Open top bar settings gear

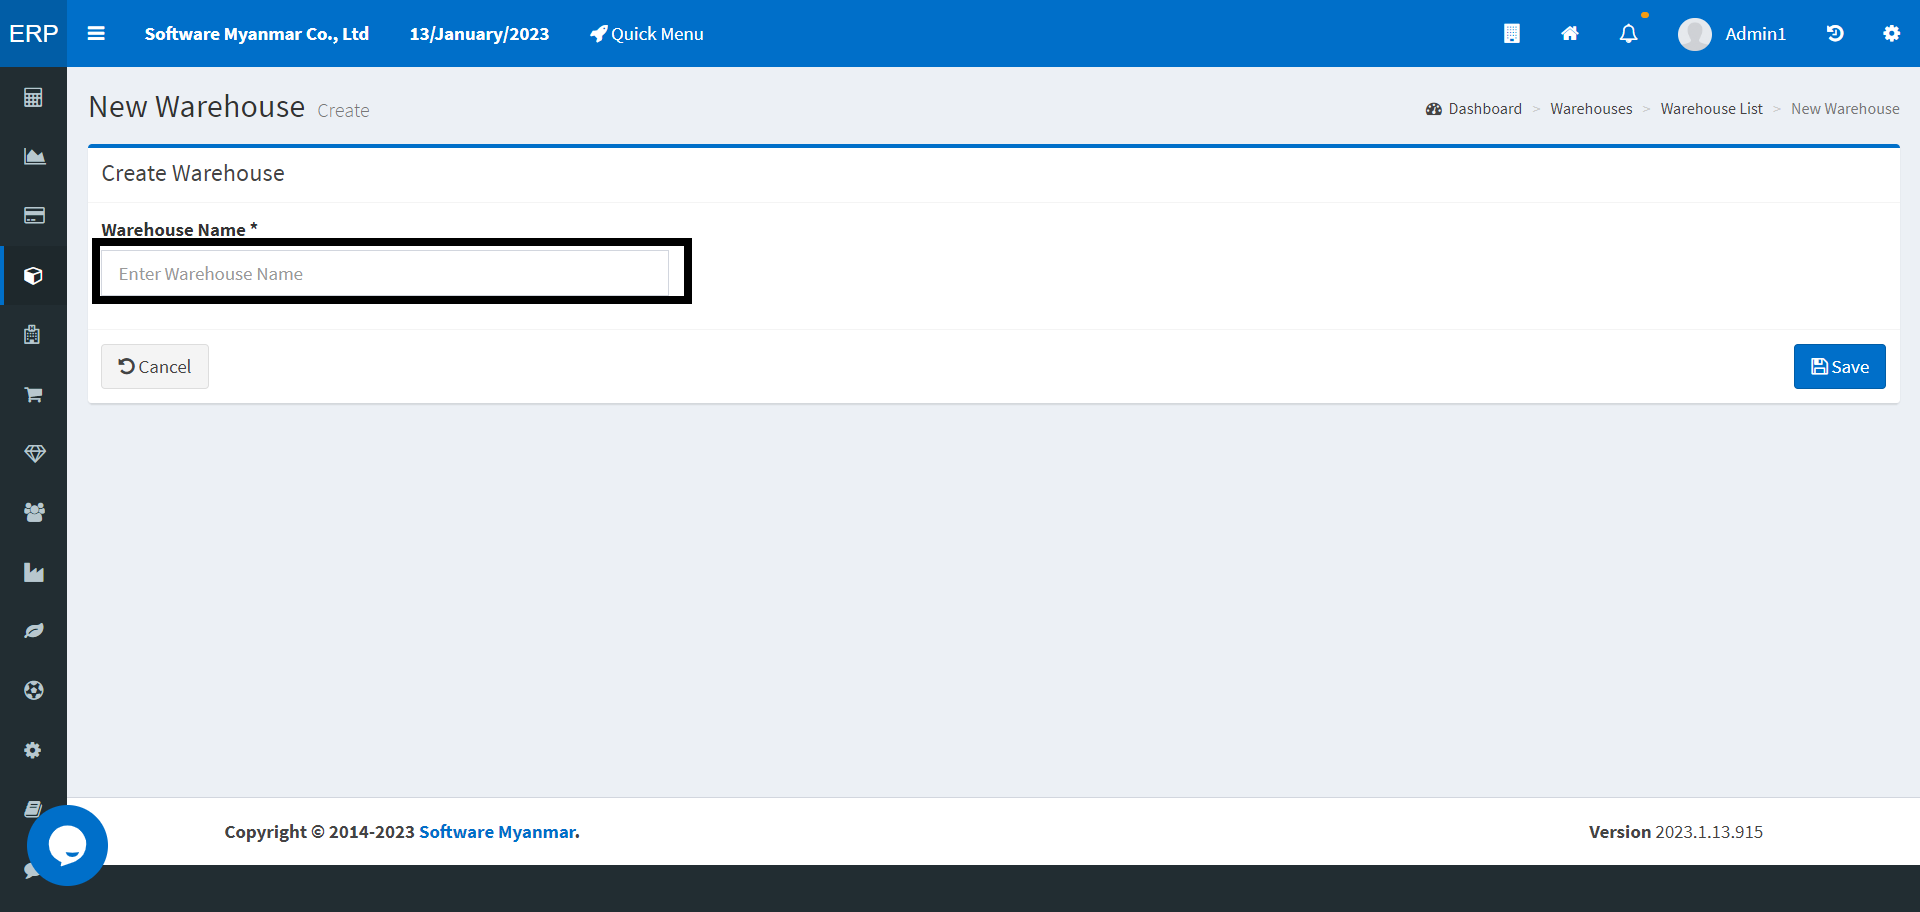[x=1891, y=34]
